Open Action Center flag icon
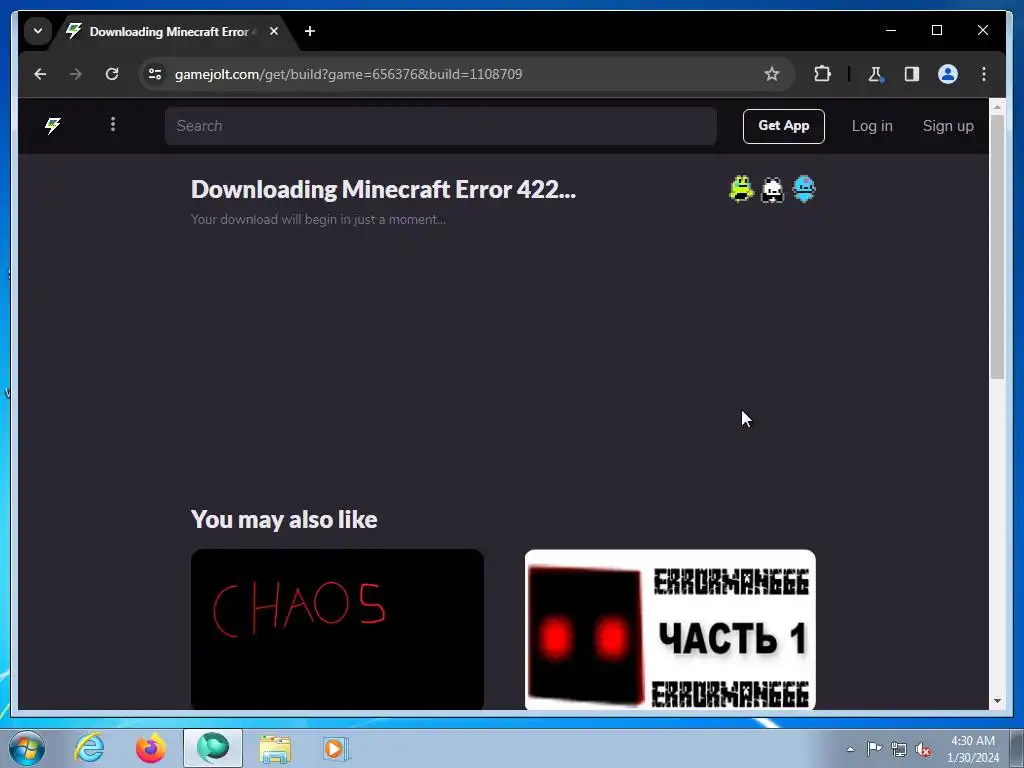1024x768 pixels. (x=874, y=749)
